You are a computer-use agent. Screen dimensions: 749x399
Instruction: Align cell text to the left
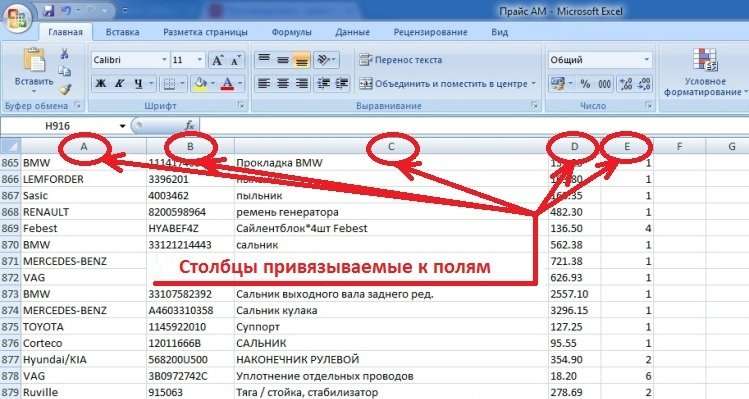pos(264,84)
